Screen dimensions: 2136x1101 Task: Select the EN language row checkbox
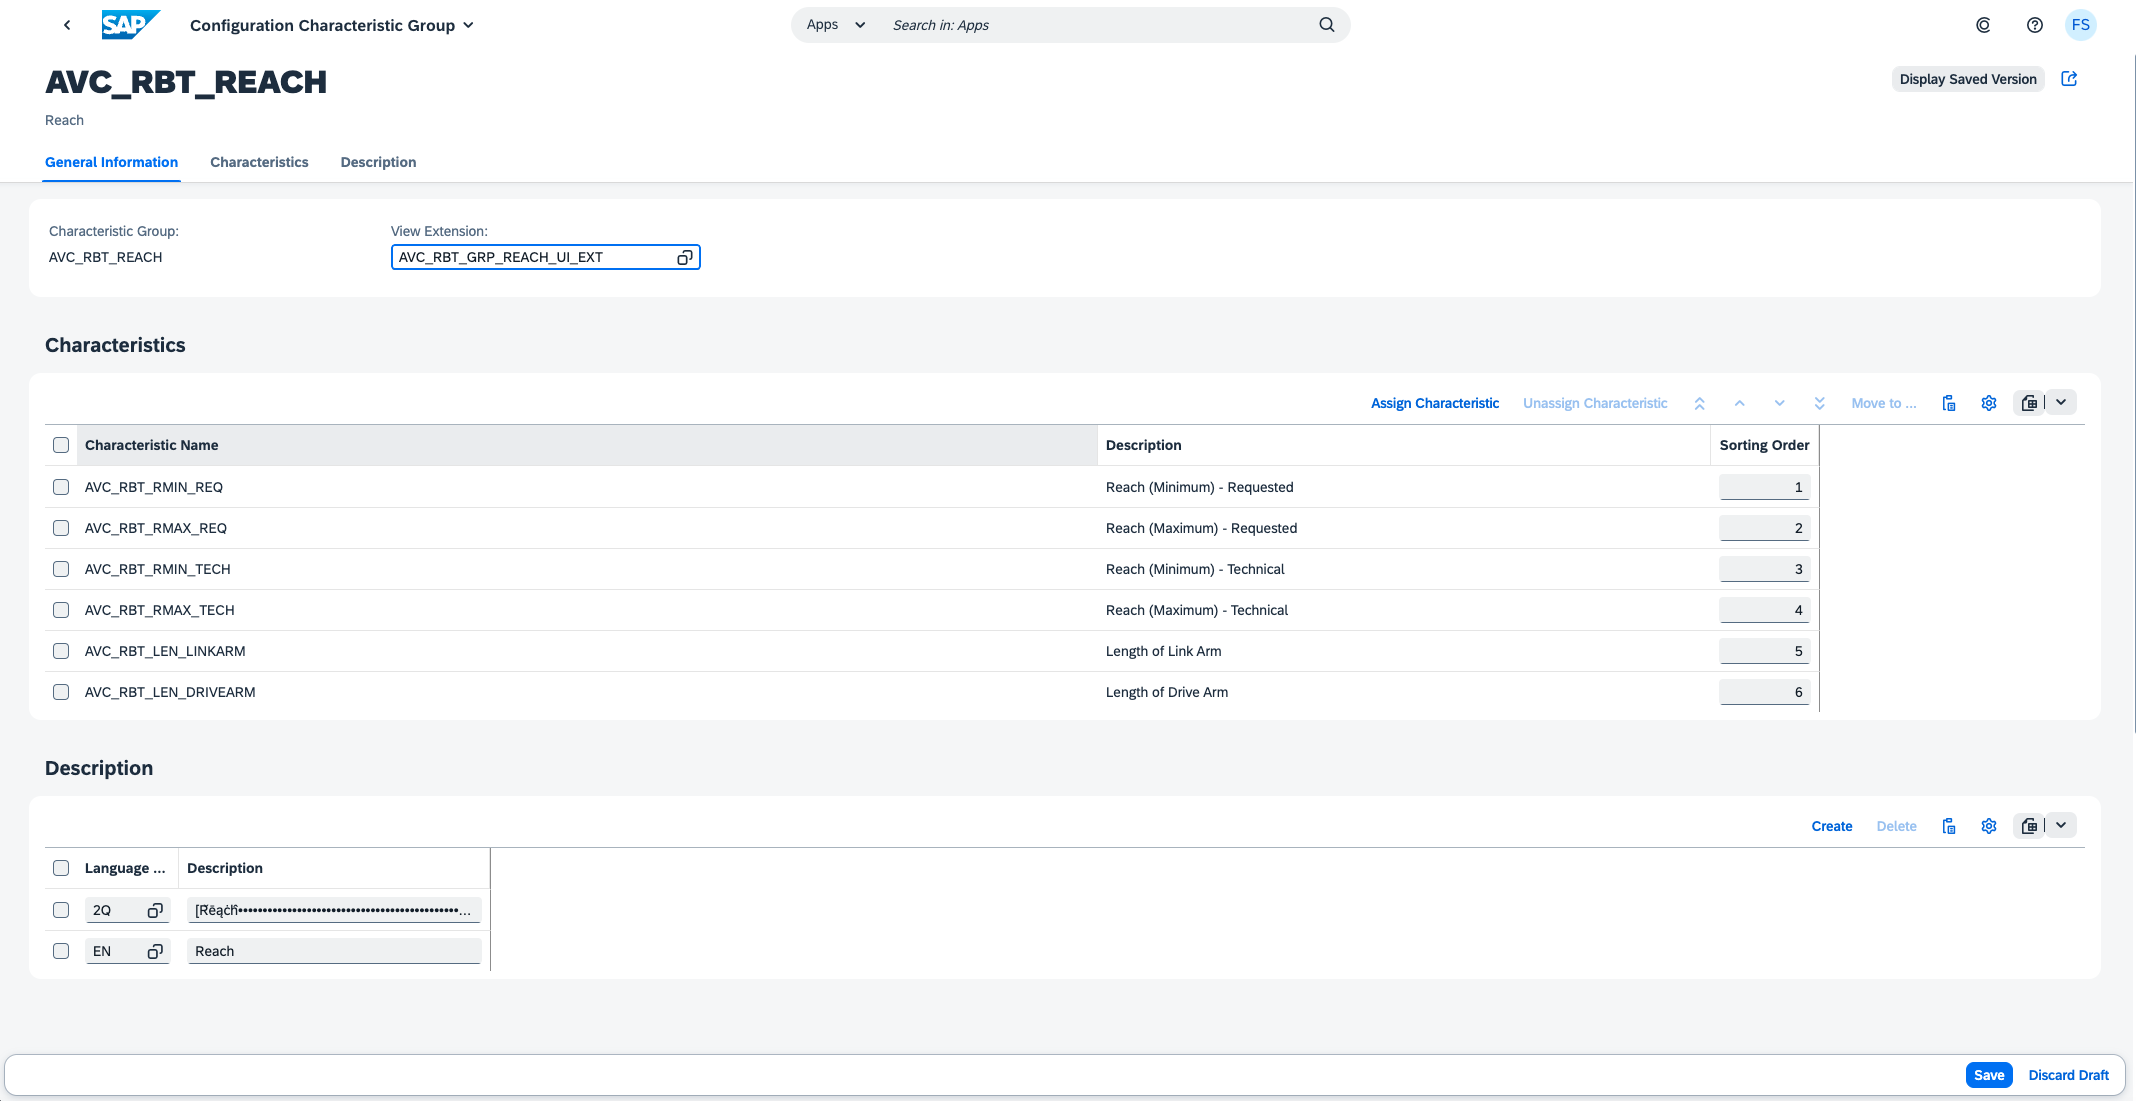point(61,951)
